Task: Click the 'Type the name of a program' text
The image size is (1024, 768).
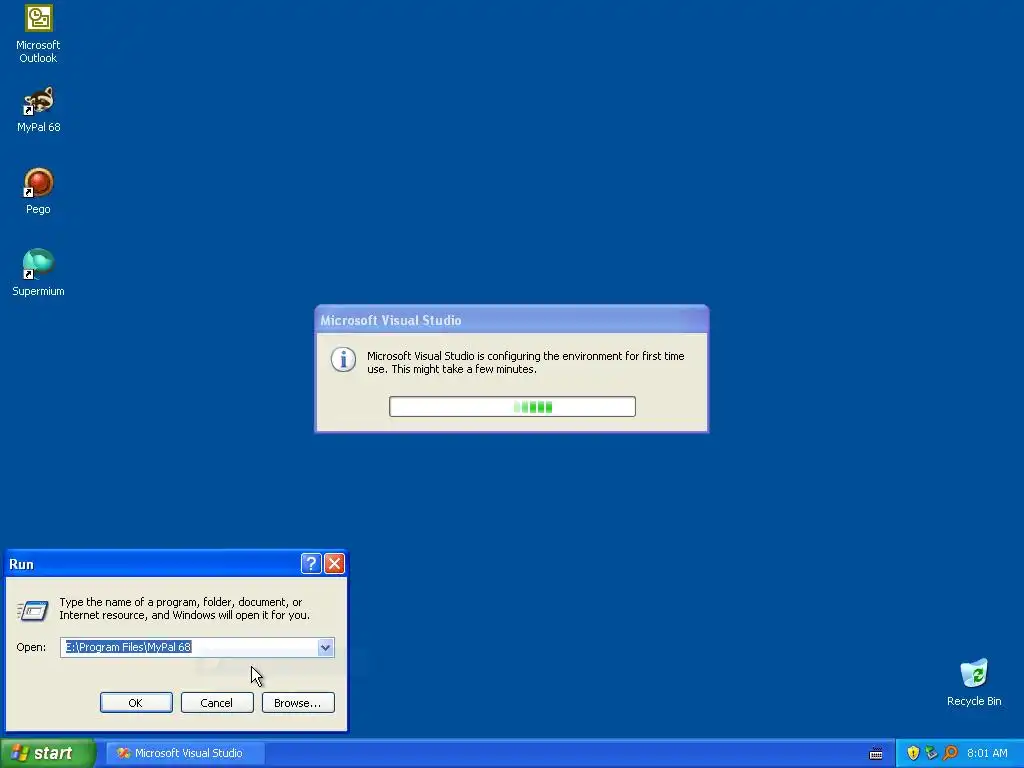Action: click(184, 608)
